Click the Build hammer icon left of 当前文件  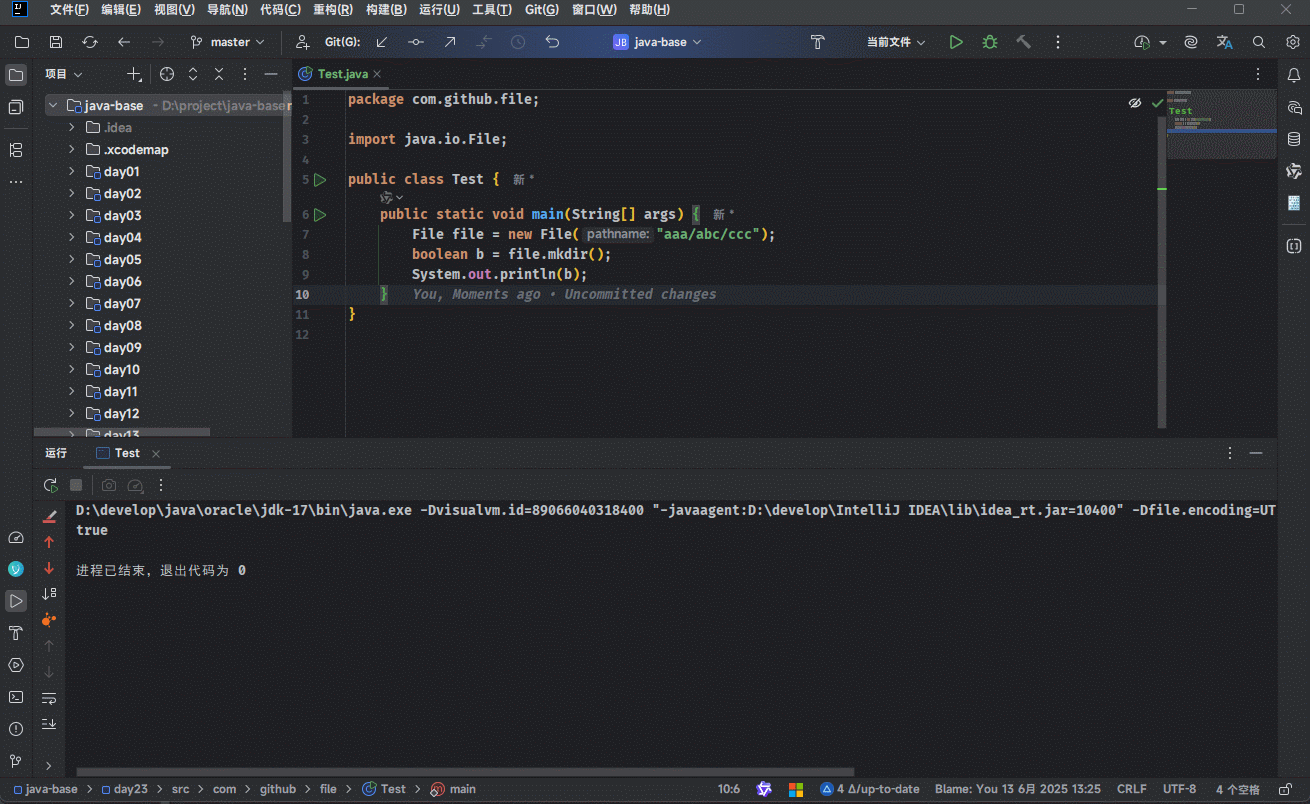click(817, 42)
